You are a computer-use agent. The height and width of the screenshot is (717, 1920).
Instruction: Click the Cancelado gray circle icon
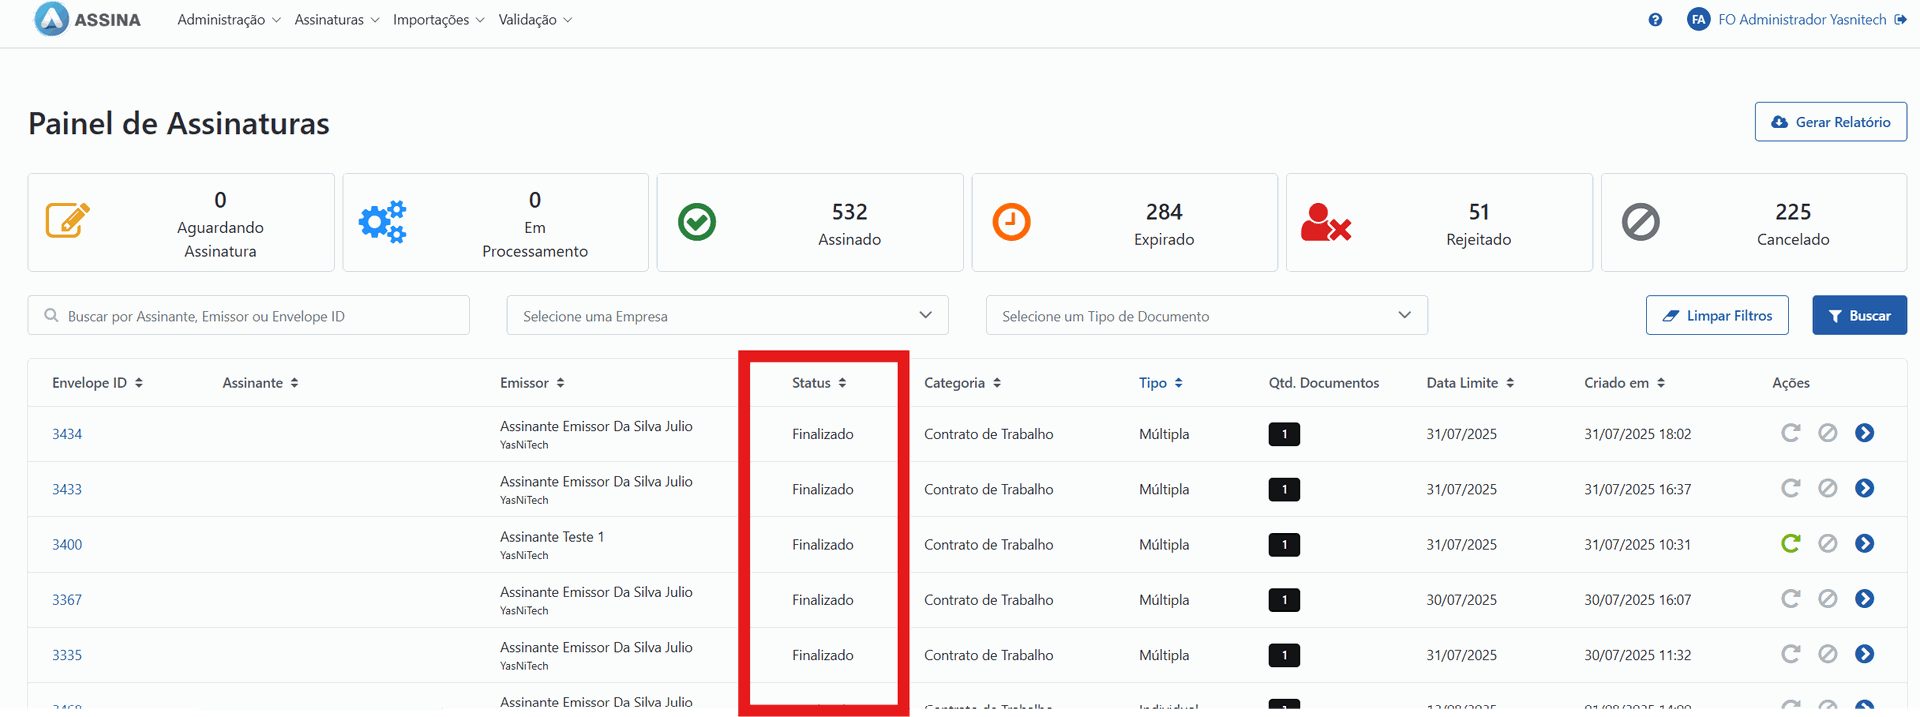point(1640,222)
